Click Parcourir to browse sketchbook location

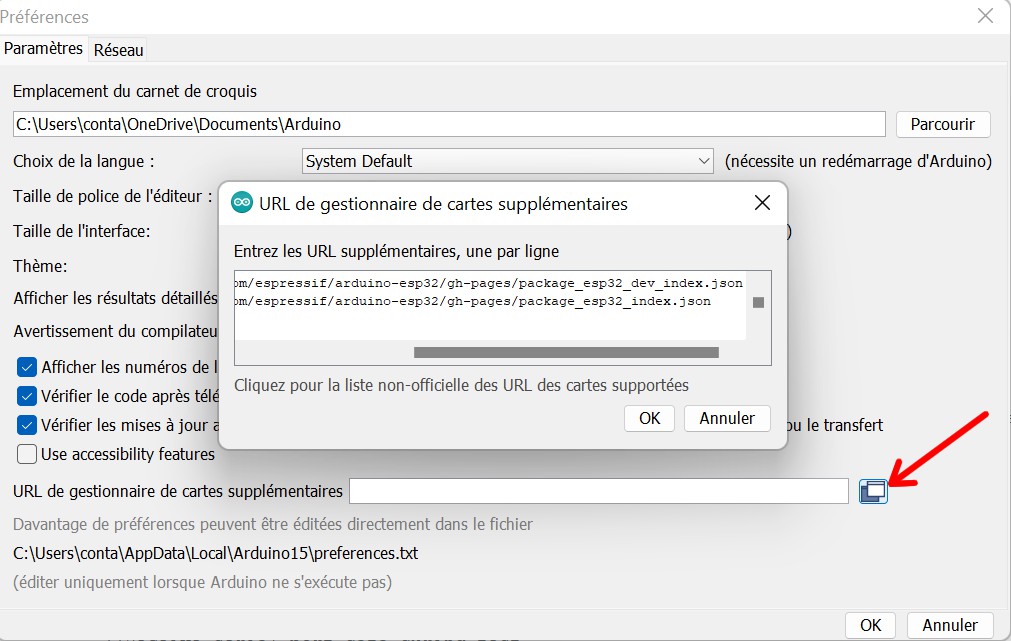[x=943, y=124]
